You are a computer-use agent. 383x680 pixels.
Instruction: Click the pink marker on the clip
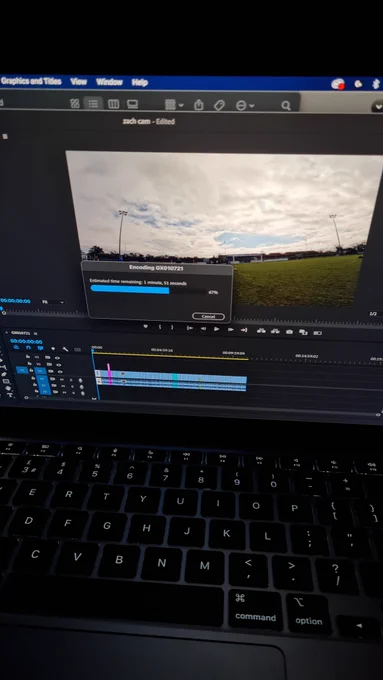(x=109, y=374)
